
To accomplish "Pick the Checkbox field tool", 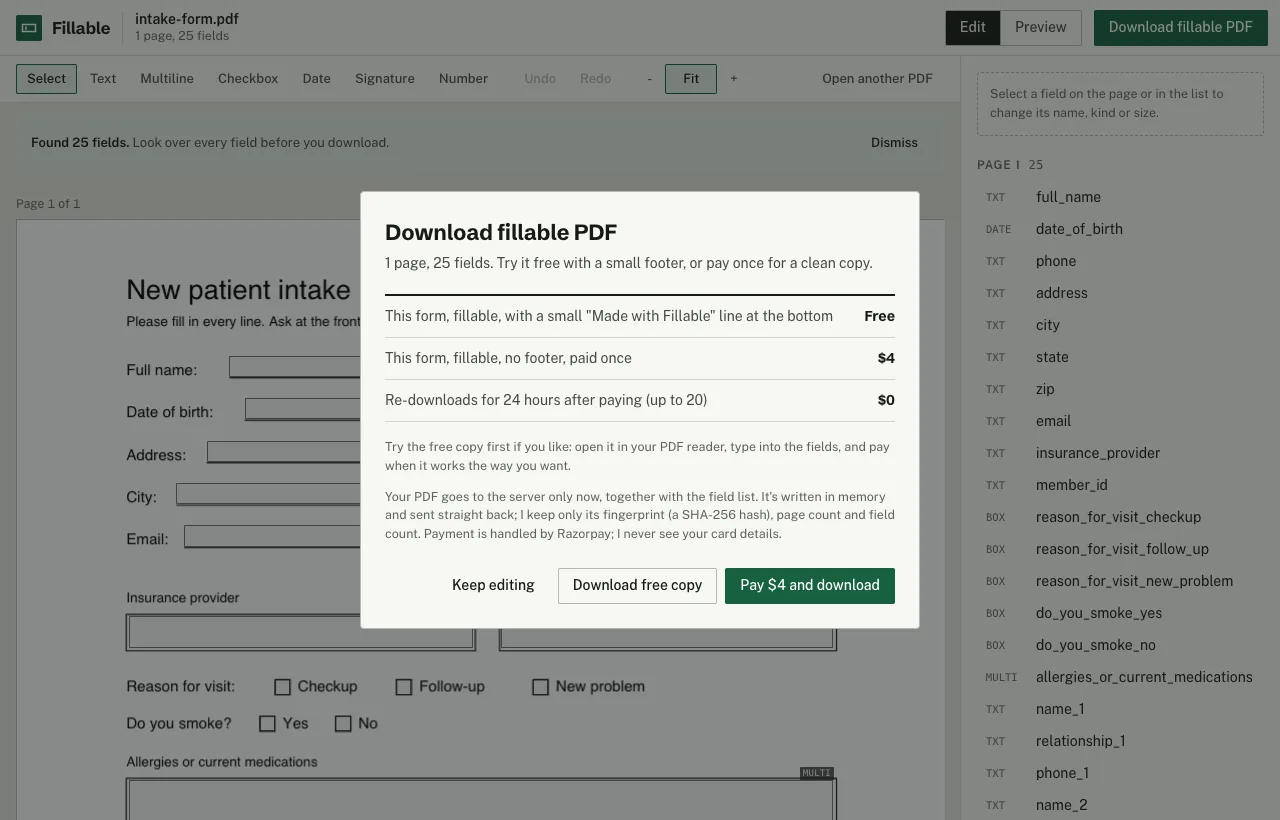I will pos(248,79).
